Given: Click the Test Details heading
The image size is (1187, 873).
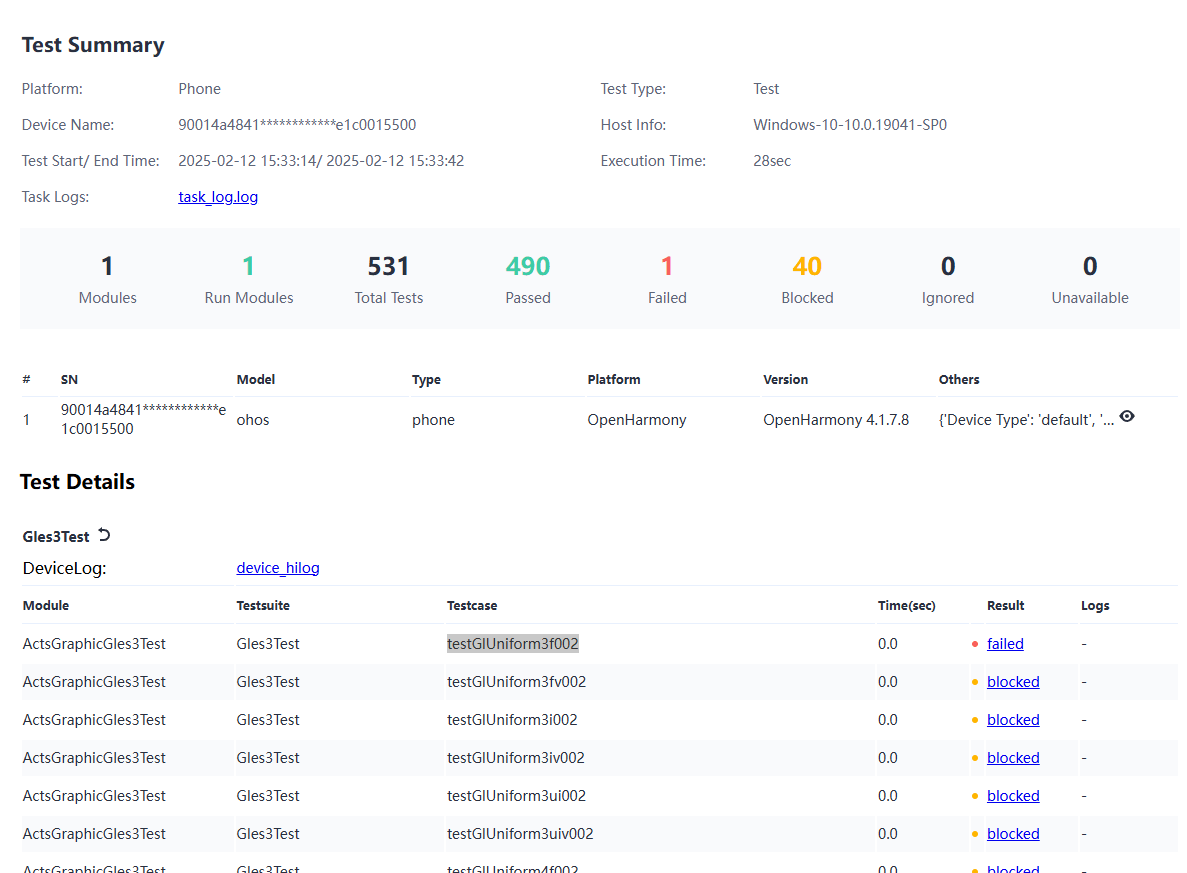Looking at the screenshot, I should [77, 482].
